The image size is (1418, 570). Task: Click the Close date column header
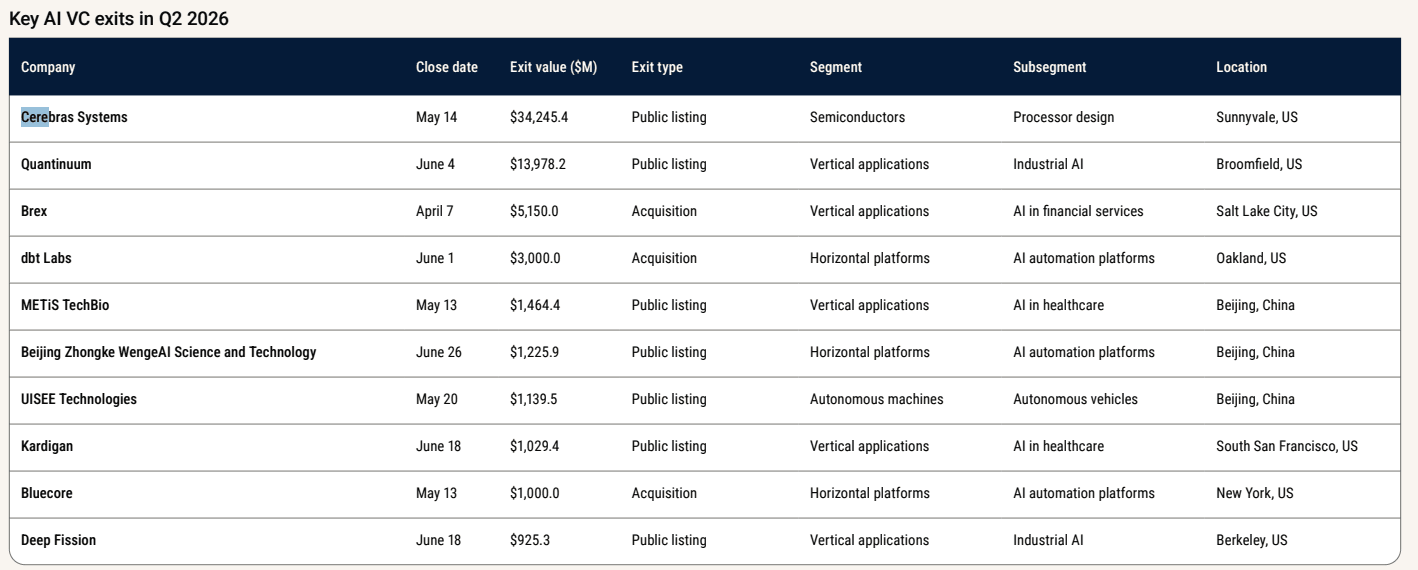(x=447, y=67)
